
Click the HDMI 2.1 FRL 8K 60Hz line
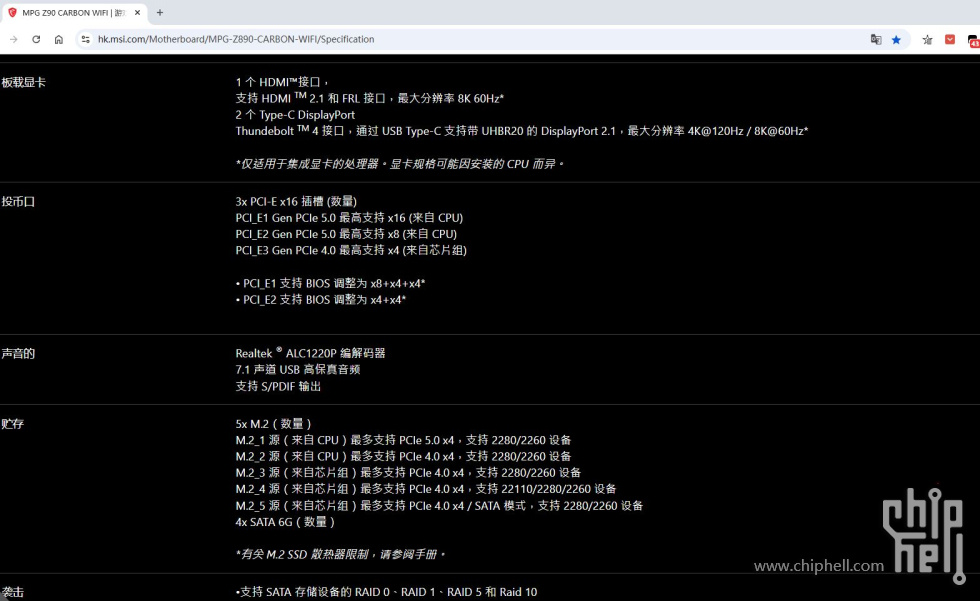[x=369, y=98]
